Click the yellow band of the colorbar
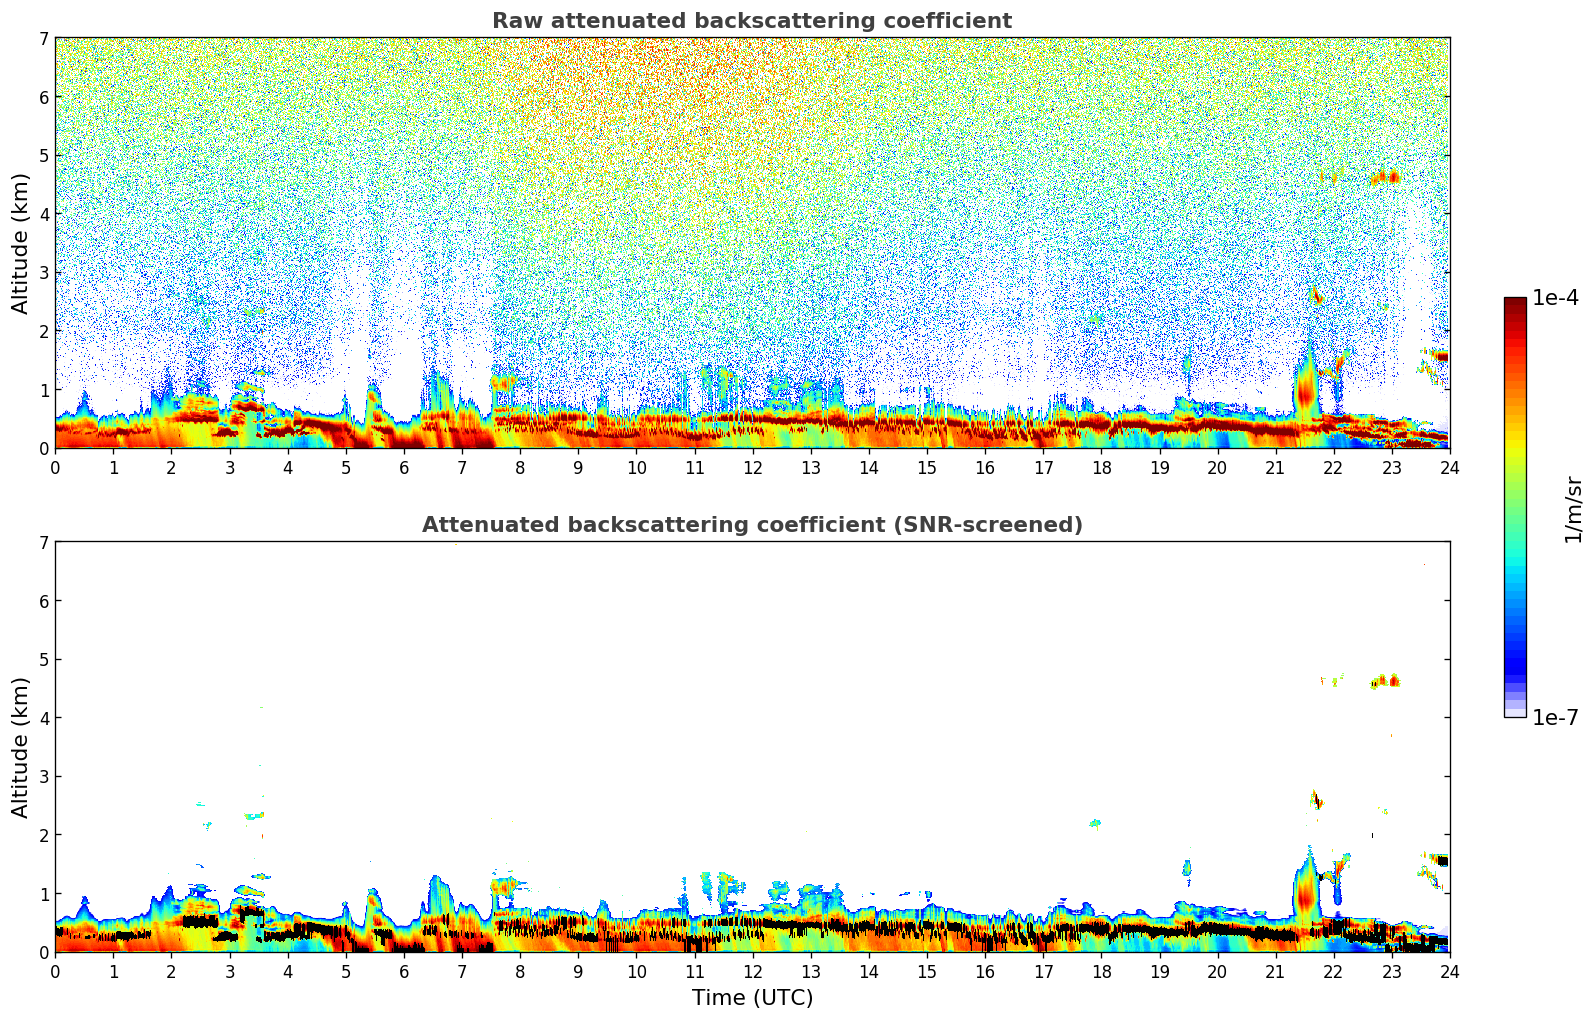1595x1020 pixels. click(x=1515, y=443)
